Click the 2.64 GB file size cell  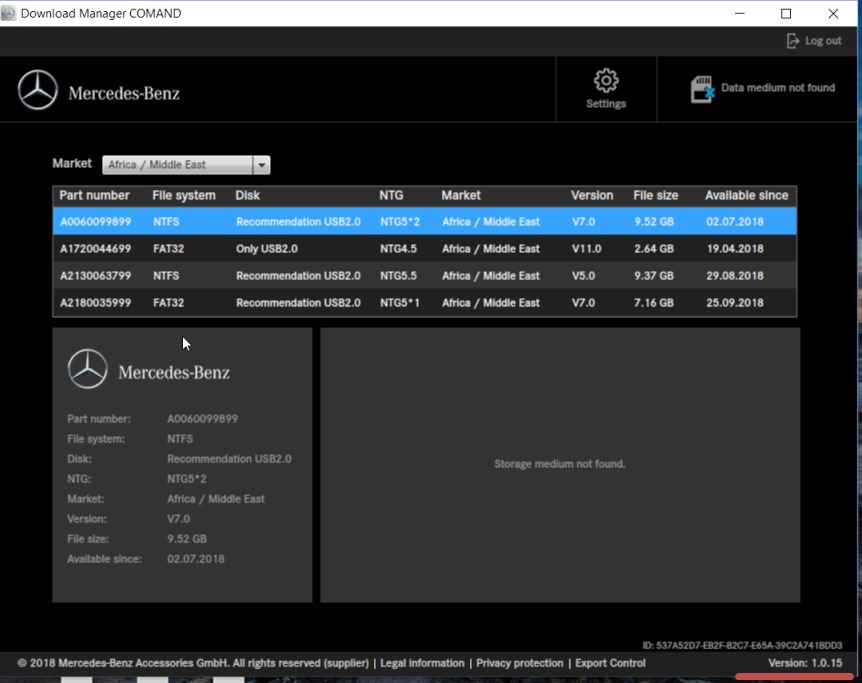(x=654, y=249)
